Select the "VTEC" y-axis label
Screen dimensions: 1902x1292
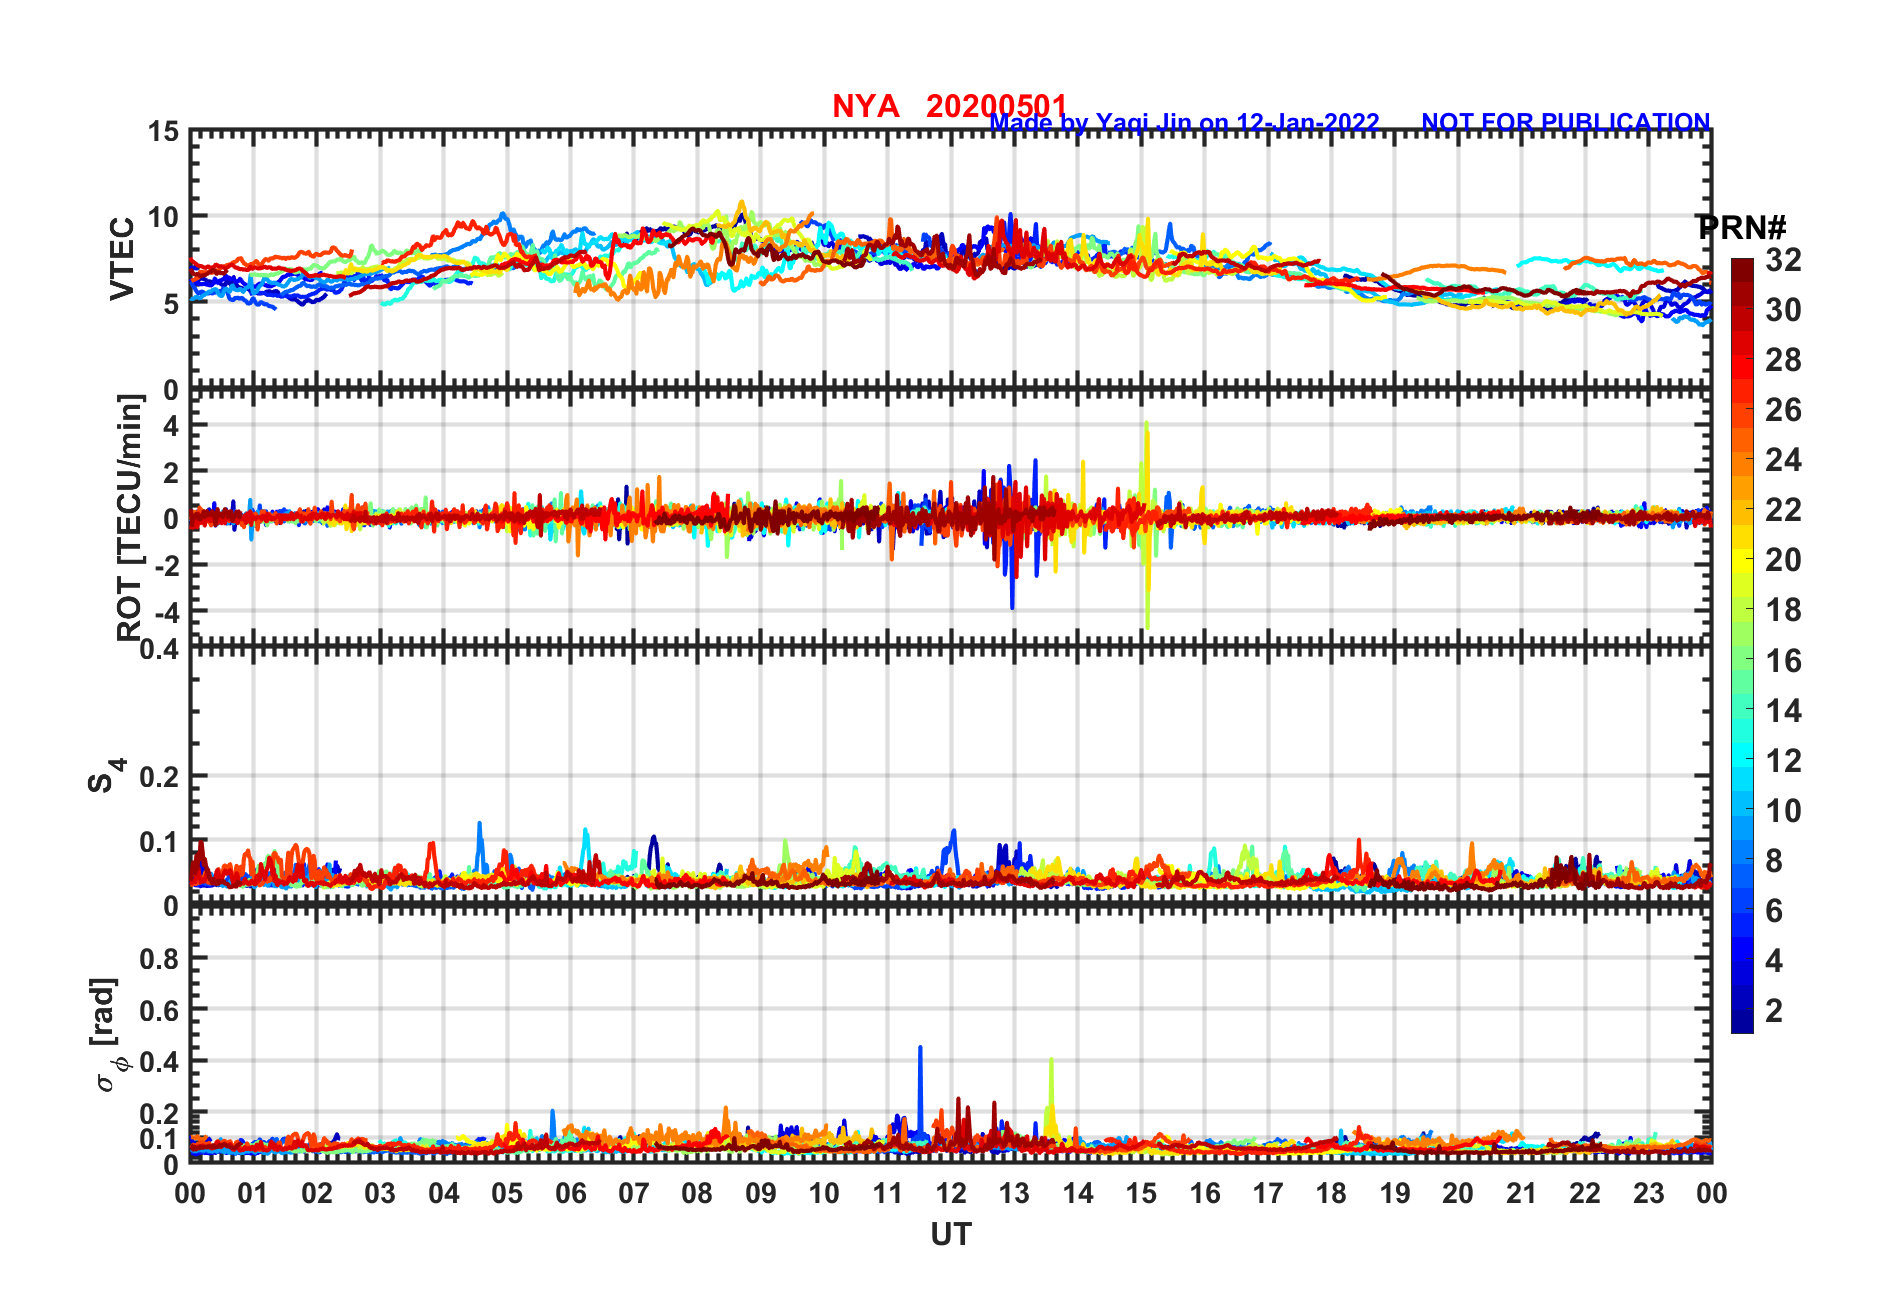point(122,258)
